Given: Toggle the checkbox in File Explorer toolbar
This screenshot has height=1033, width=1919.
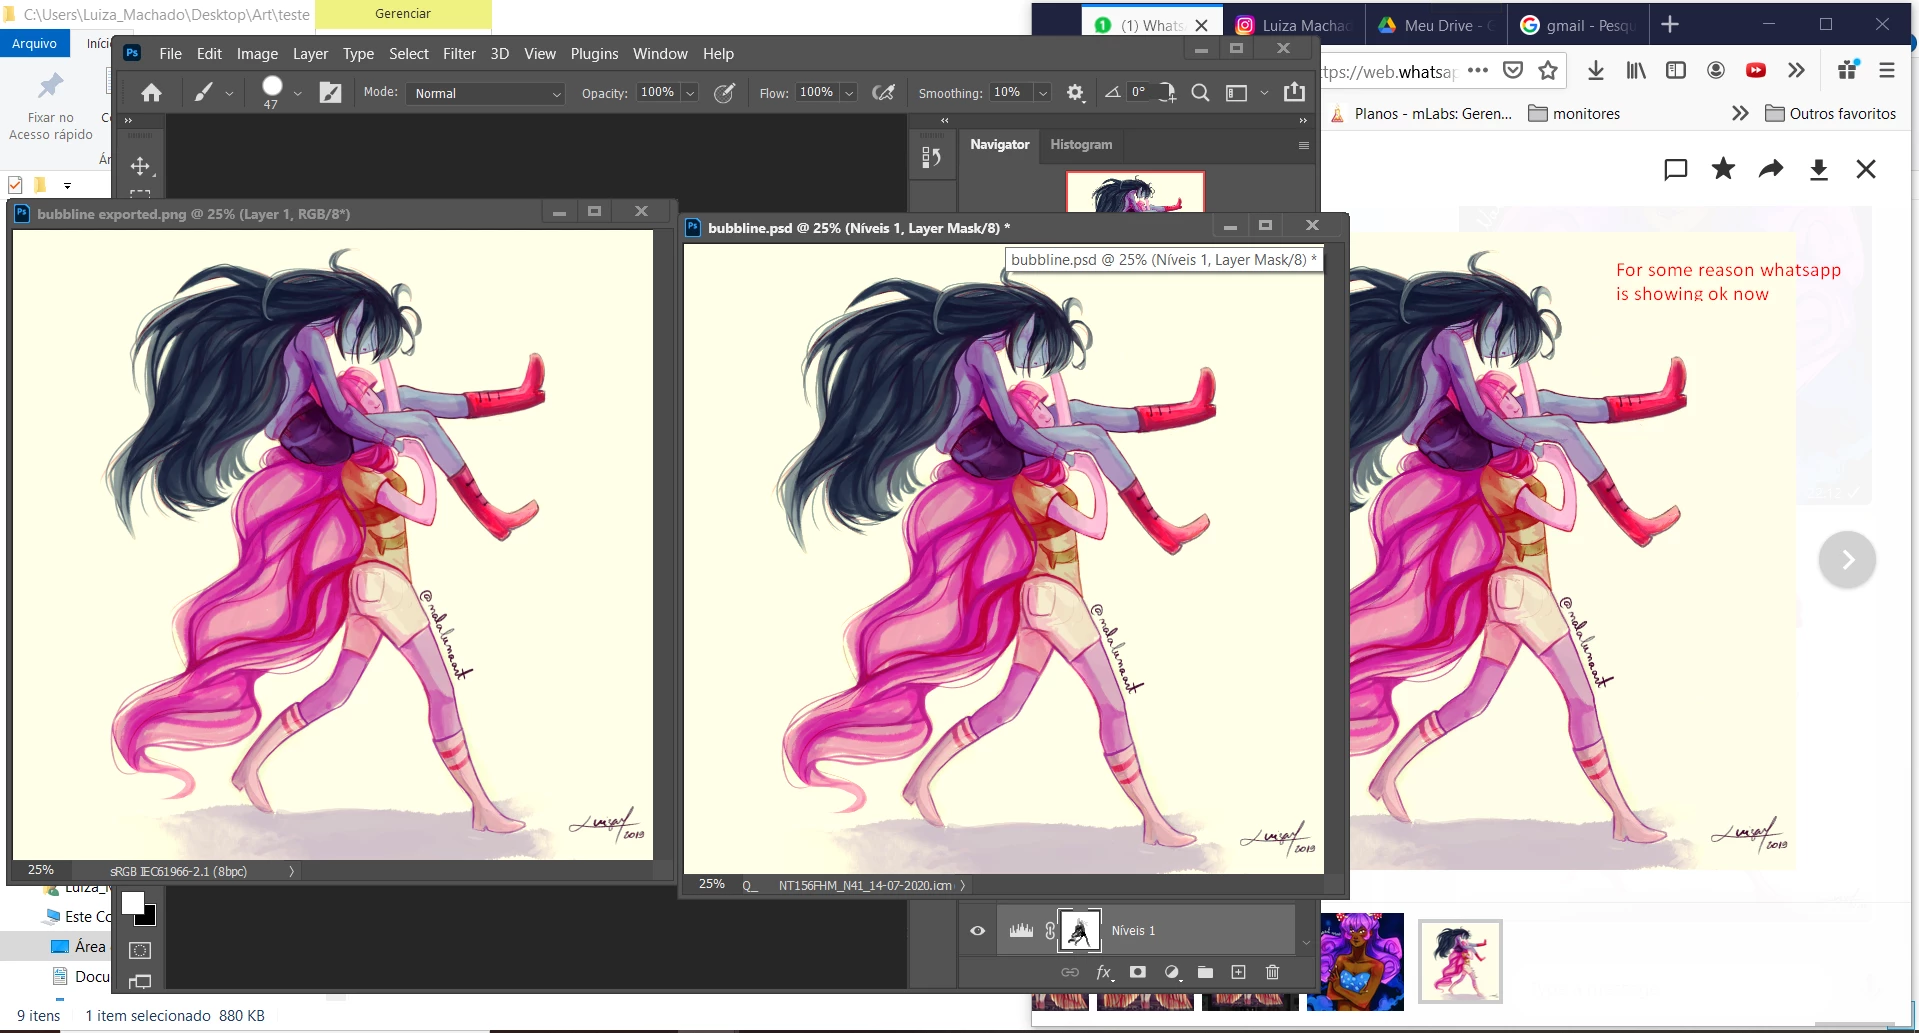Looking at the screenshot, I should pos(15,185).
